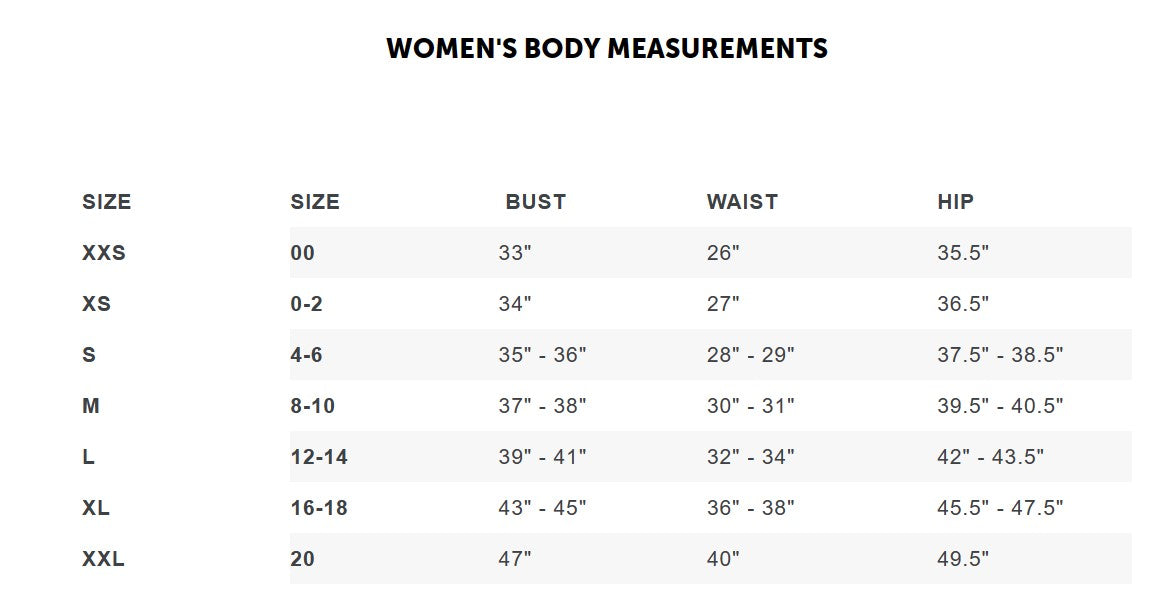Click the Women's Body Measurements heading

607,49
